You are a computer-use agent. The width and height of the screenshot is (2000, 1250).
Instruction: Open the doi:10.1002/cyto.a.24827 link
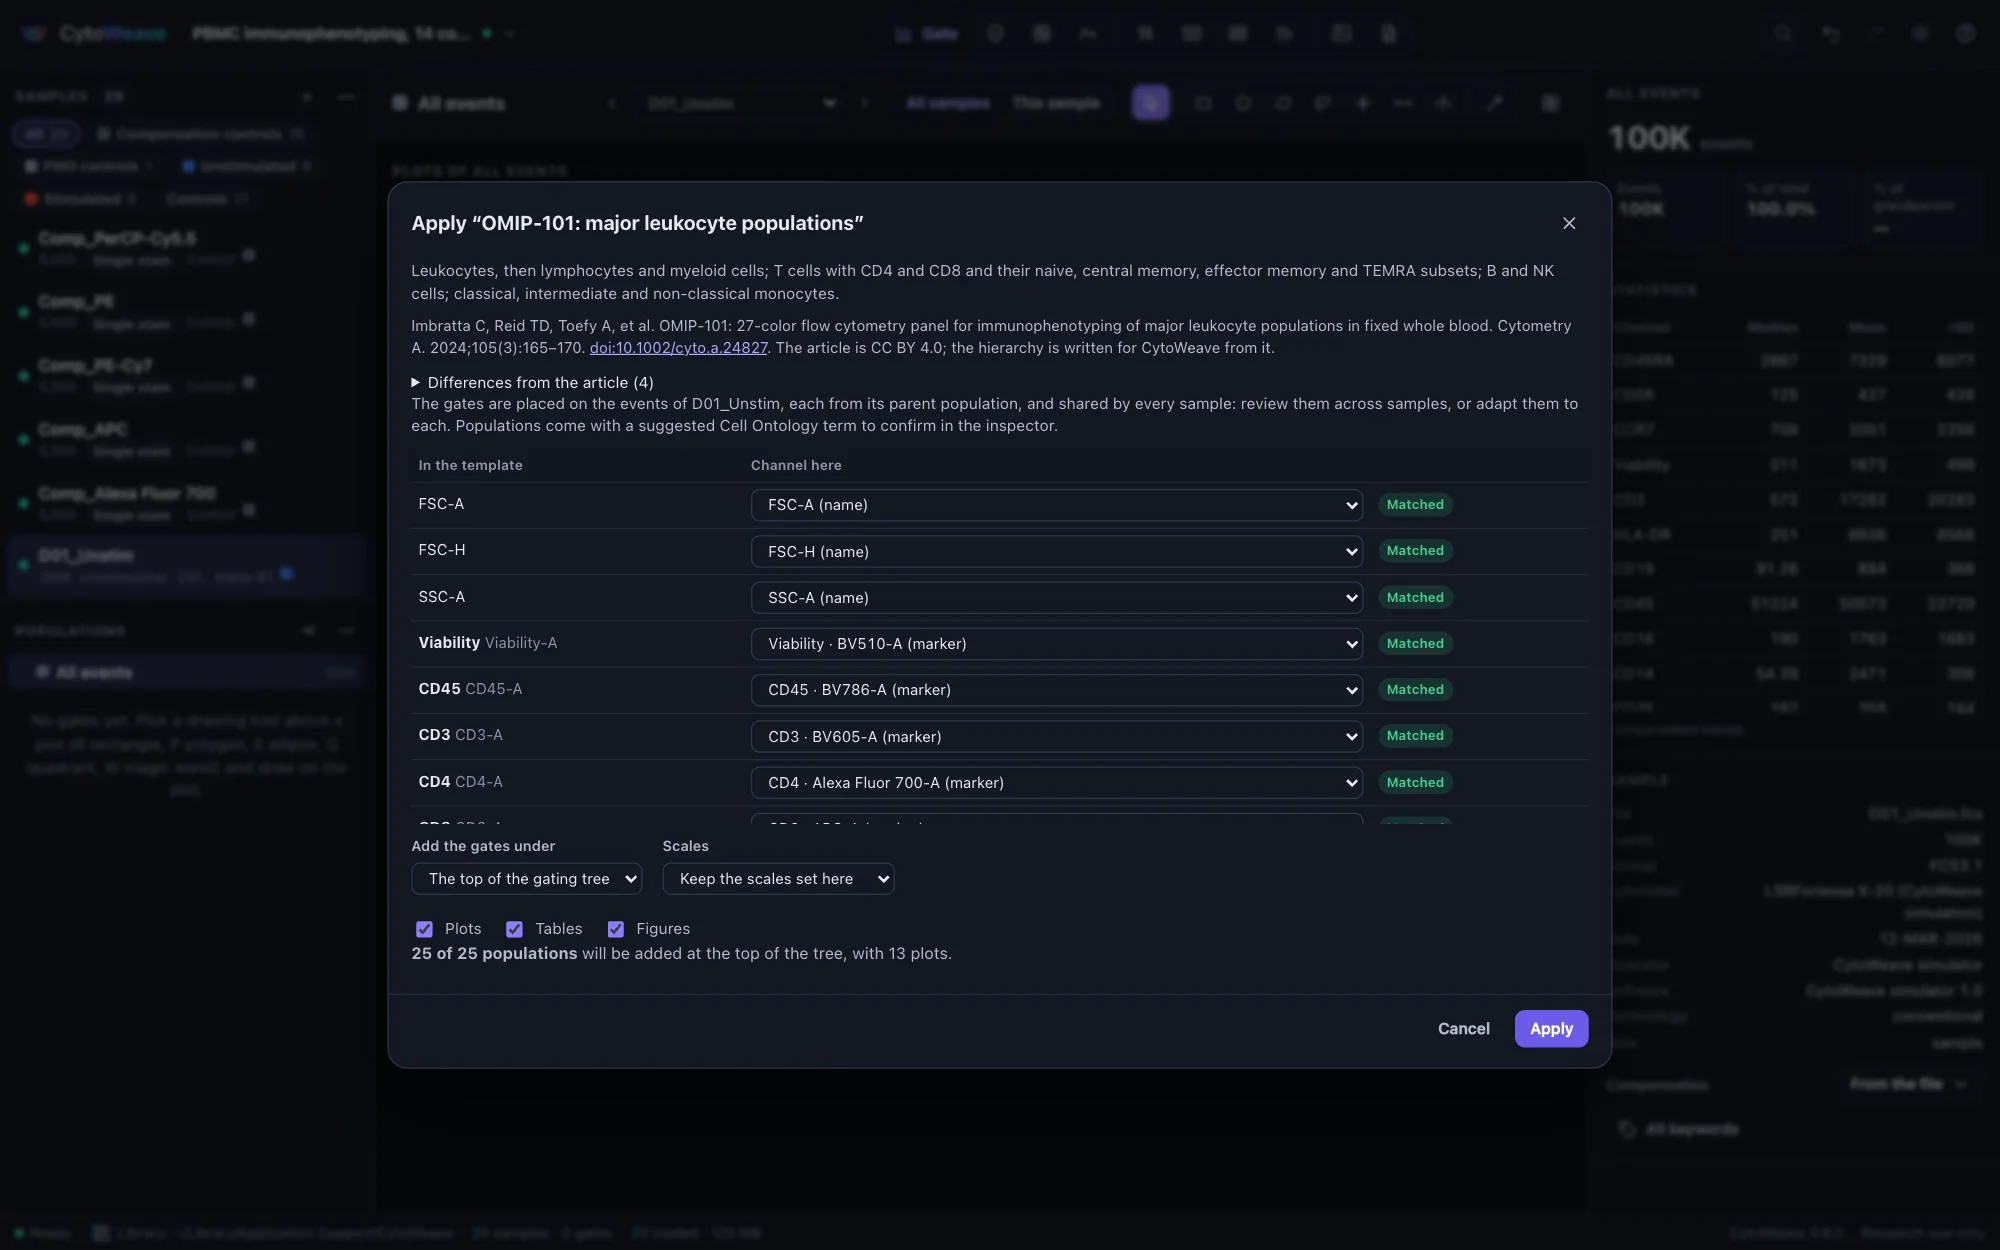[678, 348]
